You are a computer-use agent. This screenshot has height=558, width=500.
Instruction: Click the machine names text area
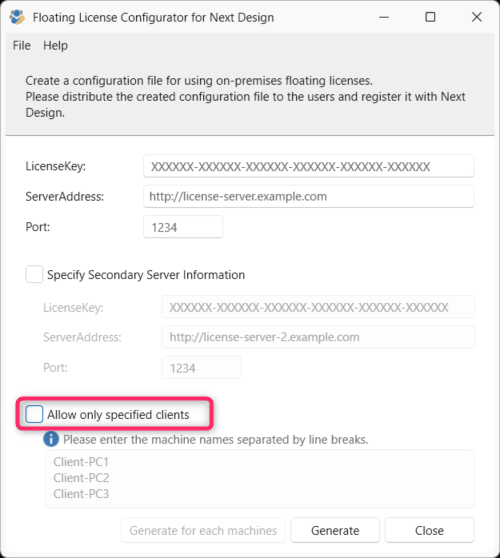tap(260, 479)
